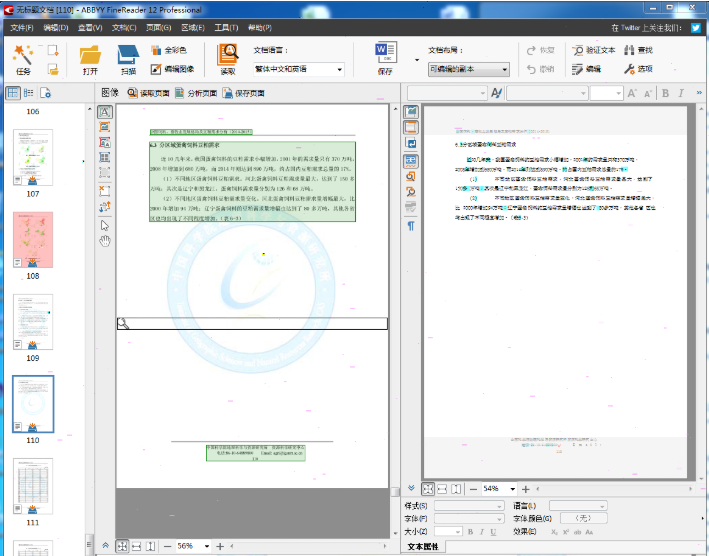Toggle superscript effect button
Viewport: 709px width, 556px height.
point(566,532)
